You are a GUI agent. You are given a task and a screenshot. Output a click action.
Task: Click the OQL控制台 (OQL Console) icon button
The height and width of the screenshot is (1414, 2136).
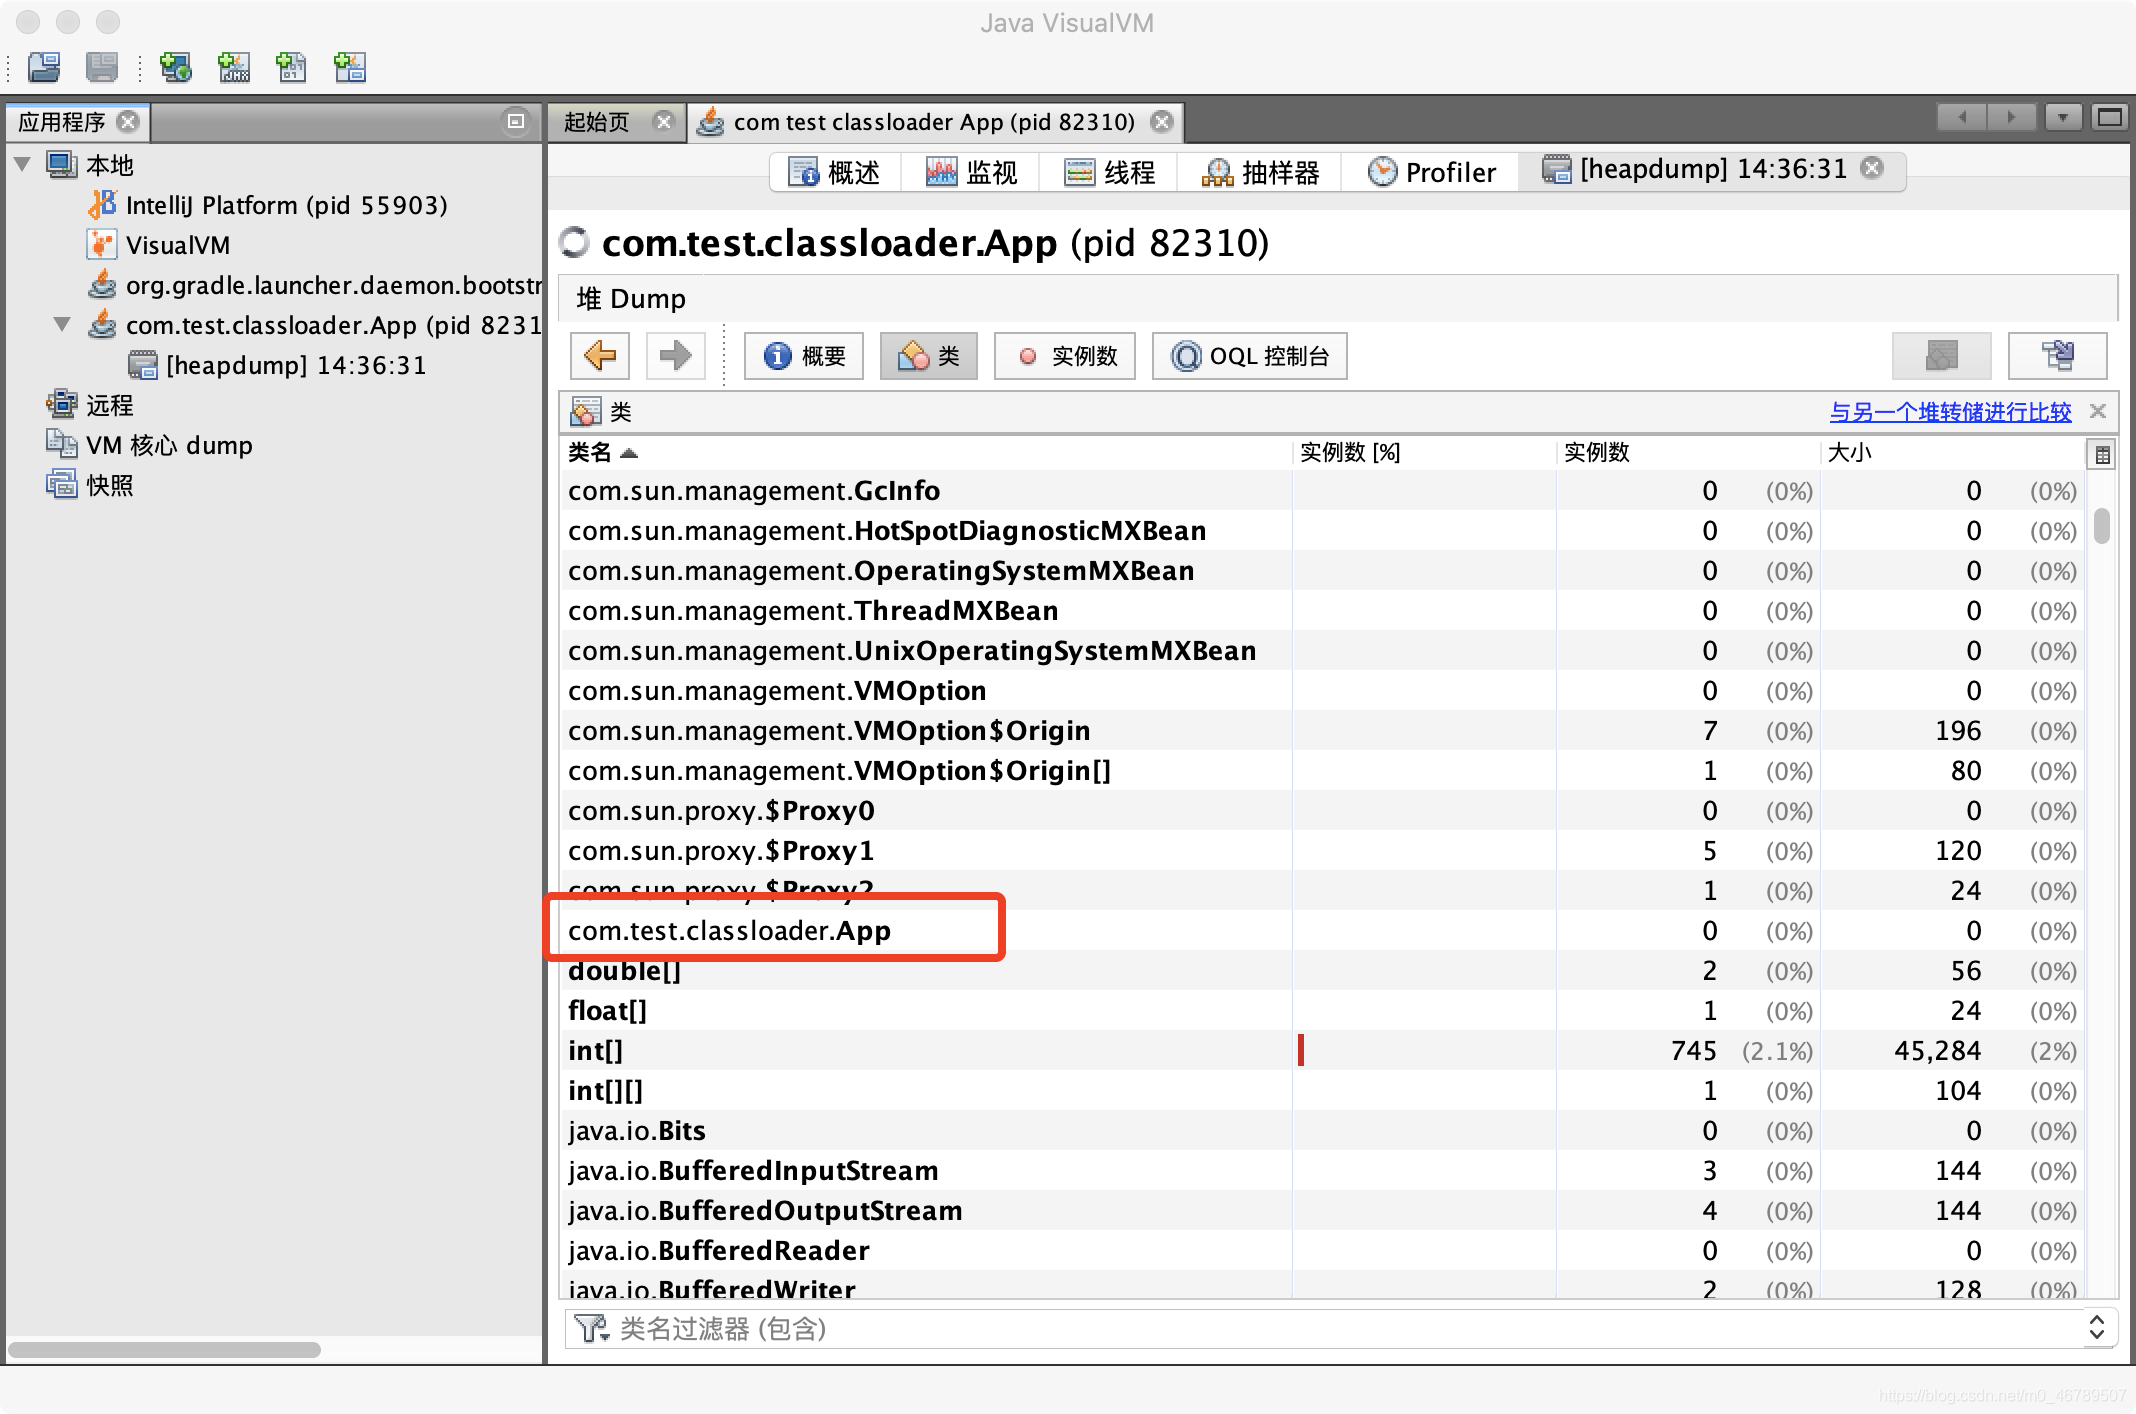1251,355
